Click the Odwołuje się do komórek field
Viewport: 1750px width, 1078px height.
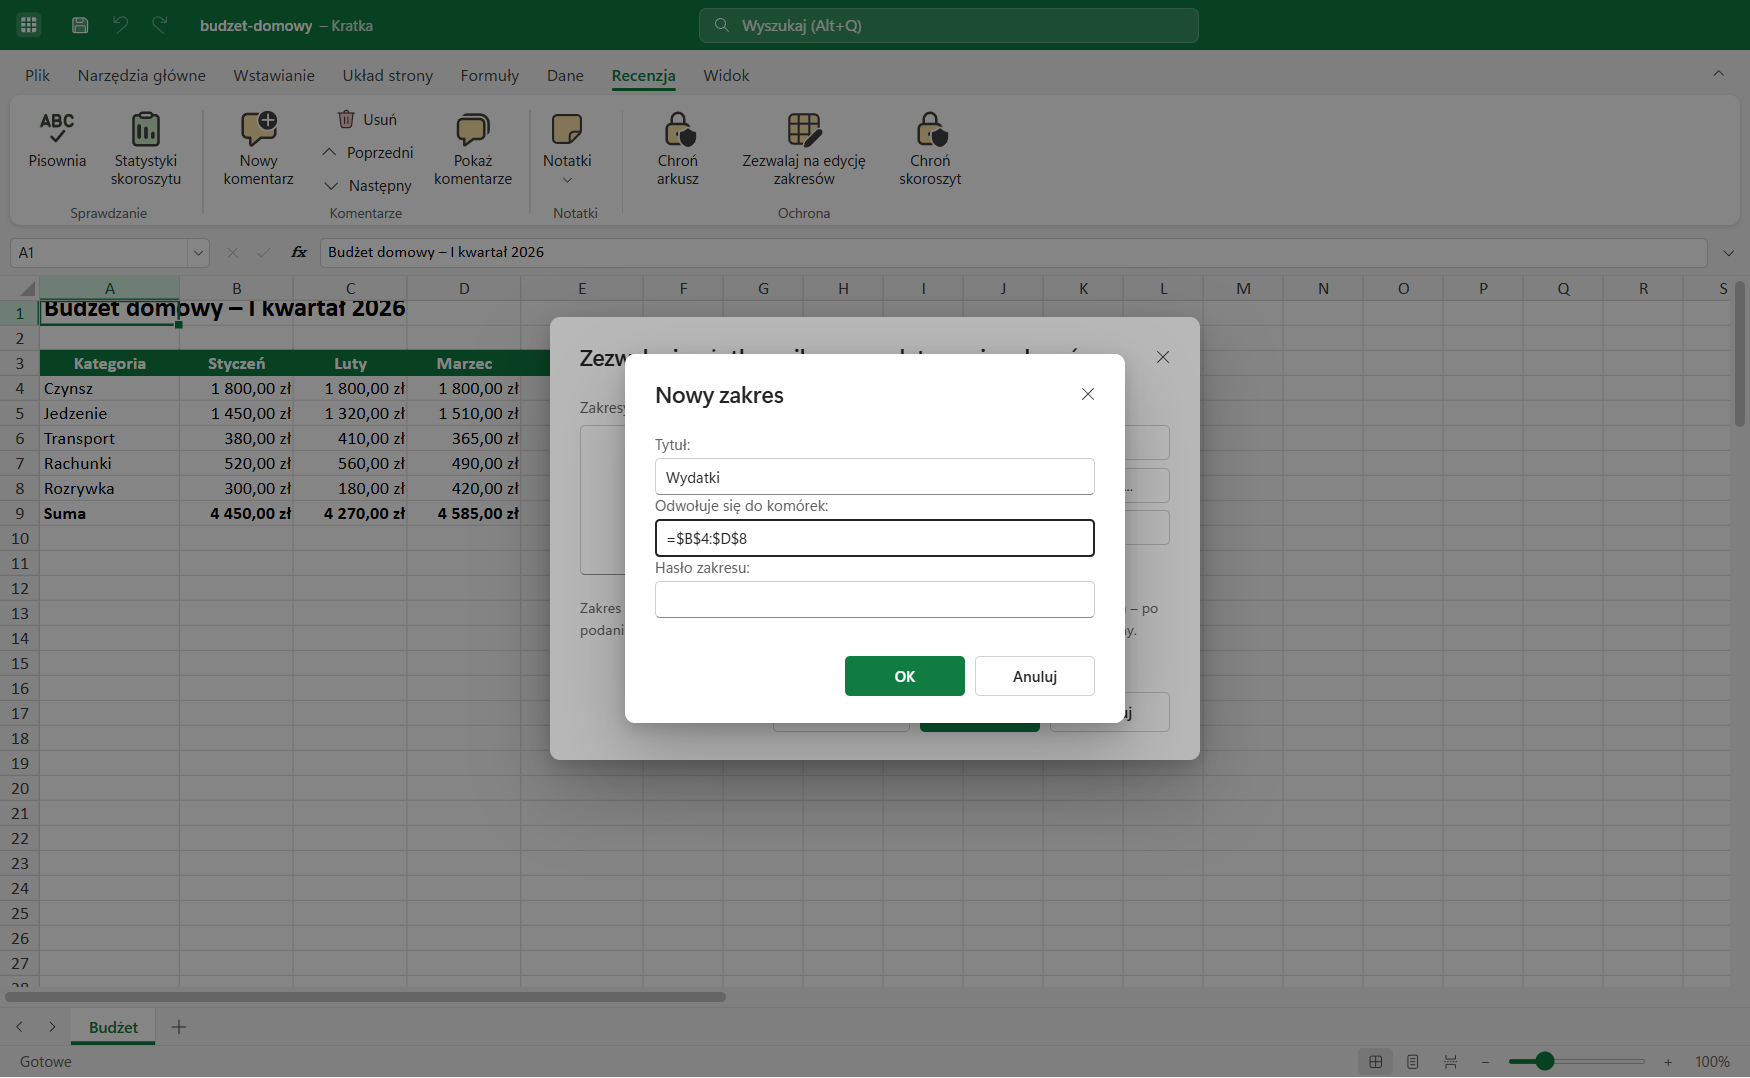click(875, 538)
